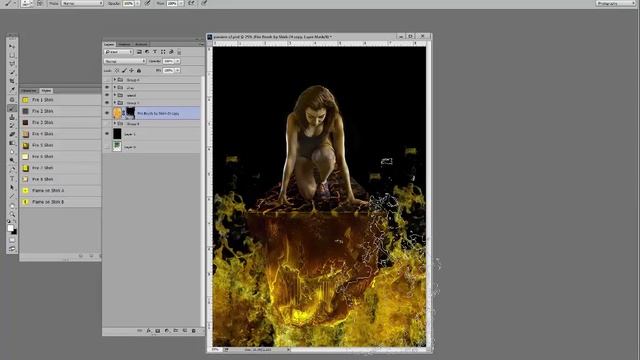Toggle Quick Mask mode in toolbox
Image resolution: width=640 pixels, height=360 pixels.
pos(12,240)
